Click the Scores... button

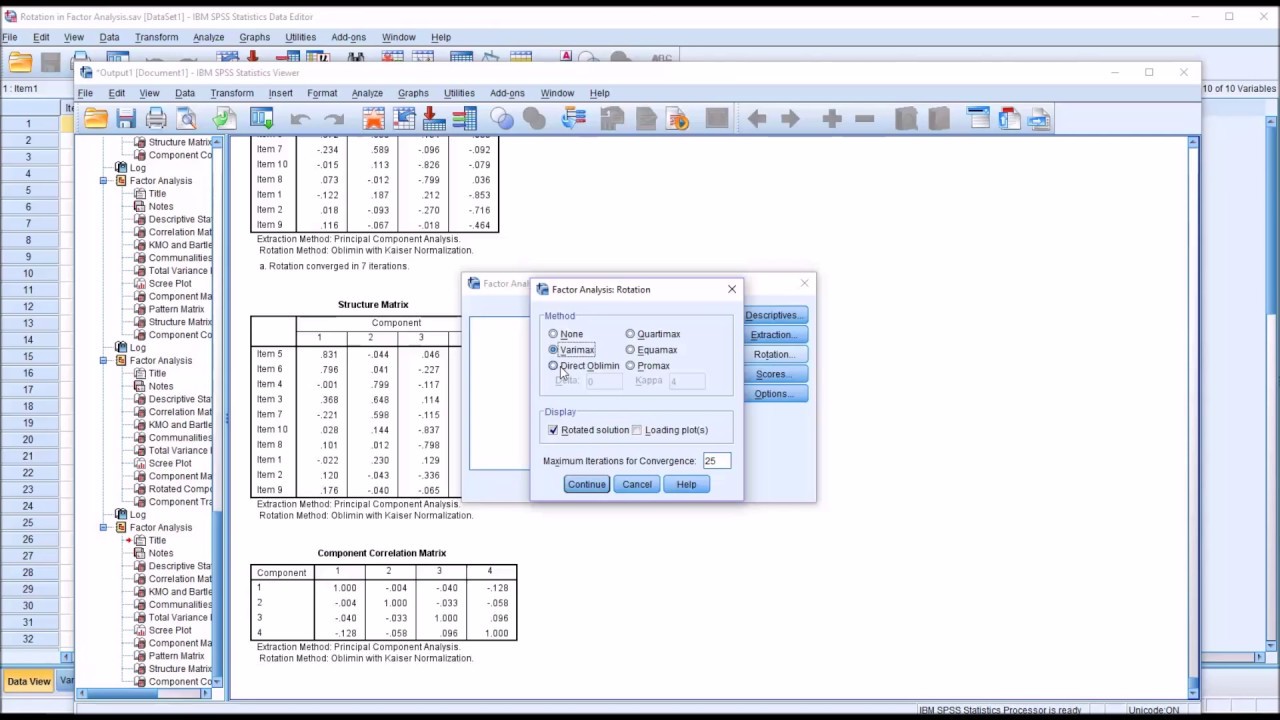[774, 374]
